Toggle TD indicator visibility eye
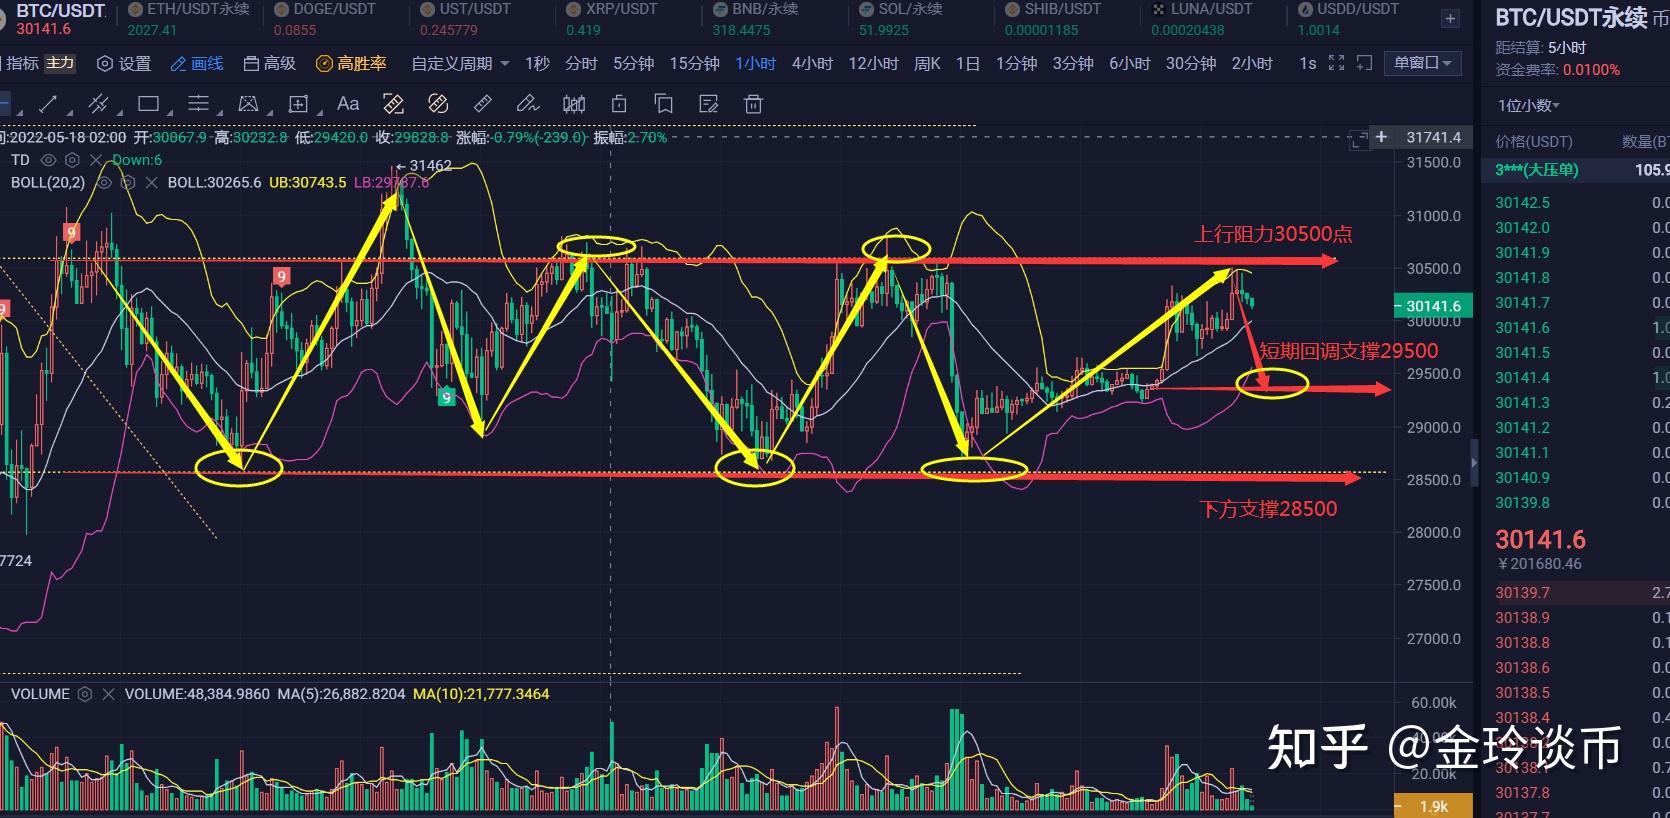1670x818 pixels. (48, 160)
